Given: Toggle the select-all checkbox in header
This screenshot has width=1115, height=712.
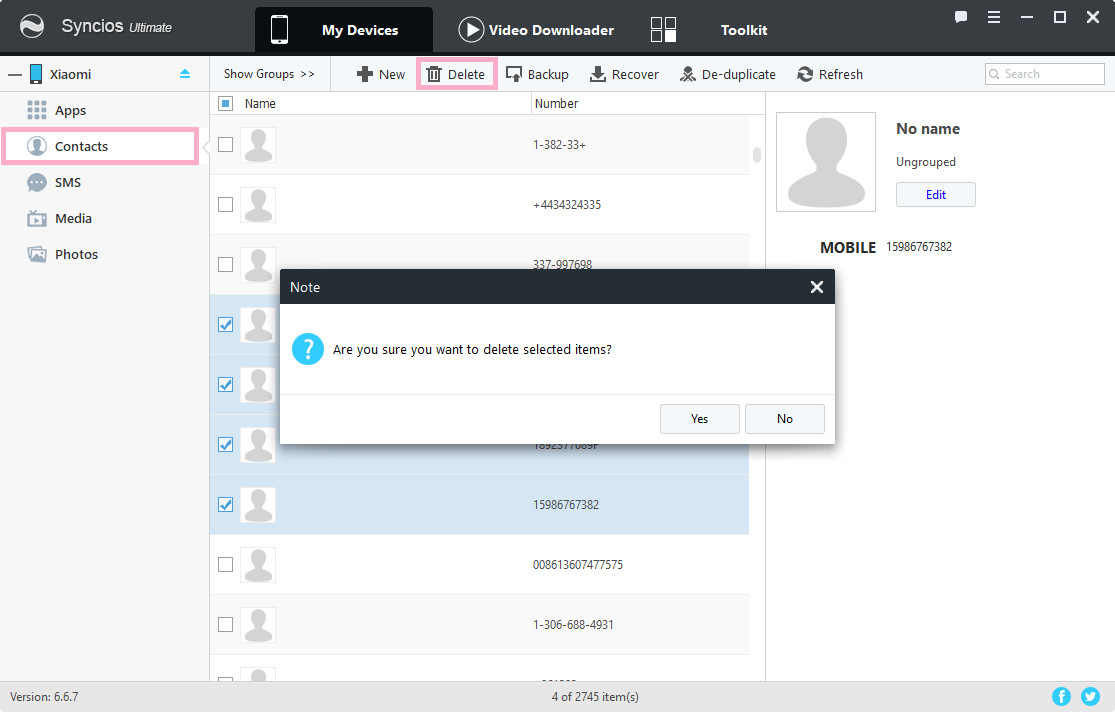Looking at the screenshot, I should pyautogui.click(x=225, y=104).
